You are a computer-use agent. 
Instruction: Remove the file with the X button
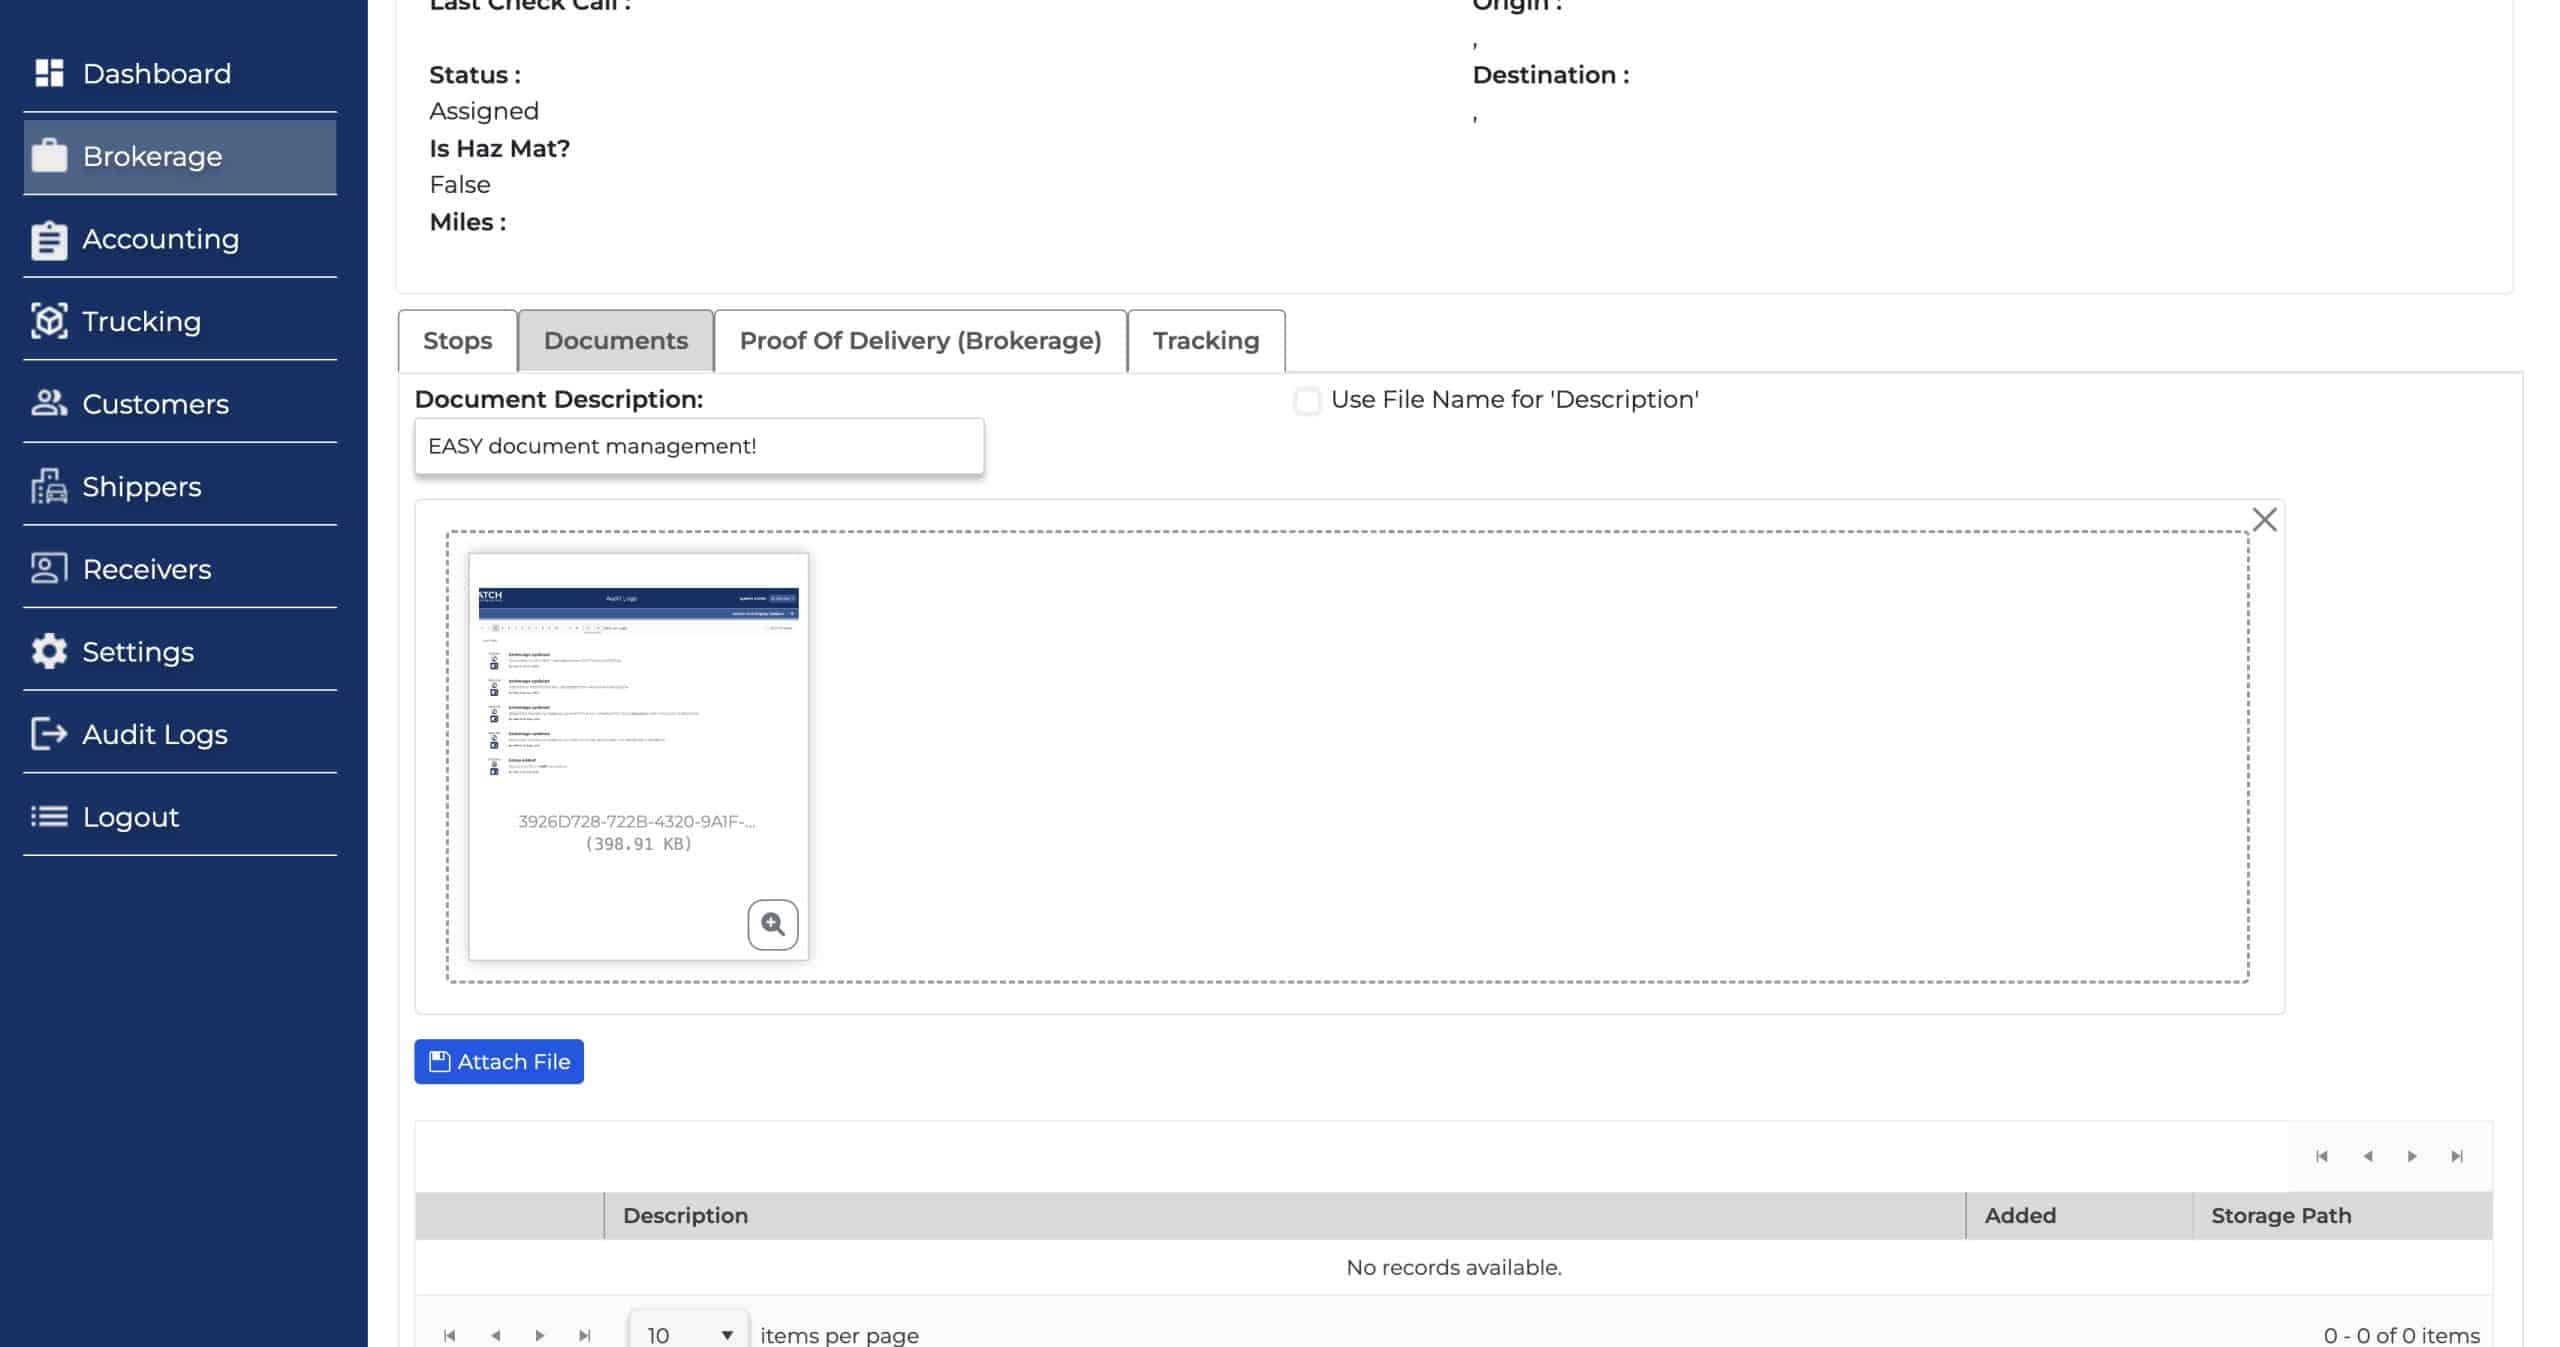tap(2264, 520)
